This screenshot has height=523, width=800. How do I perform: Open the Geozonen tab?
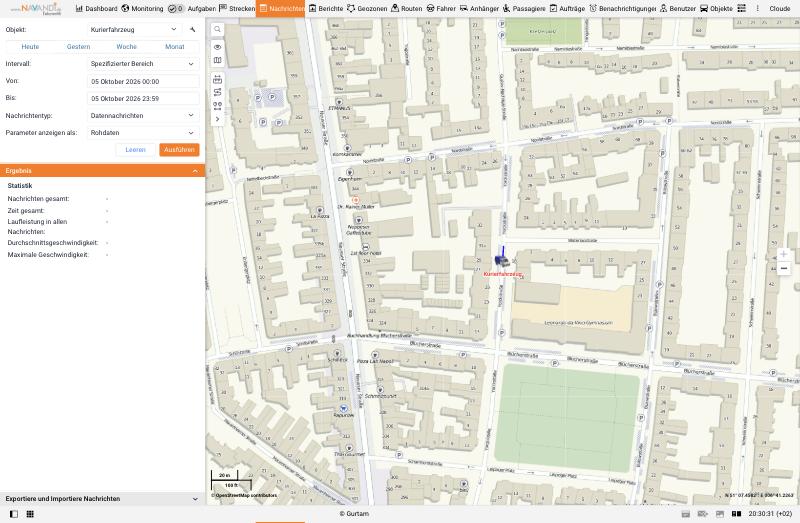click(x=367, y=8)
